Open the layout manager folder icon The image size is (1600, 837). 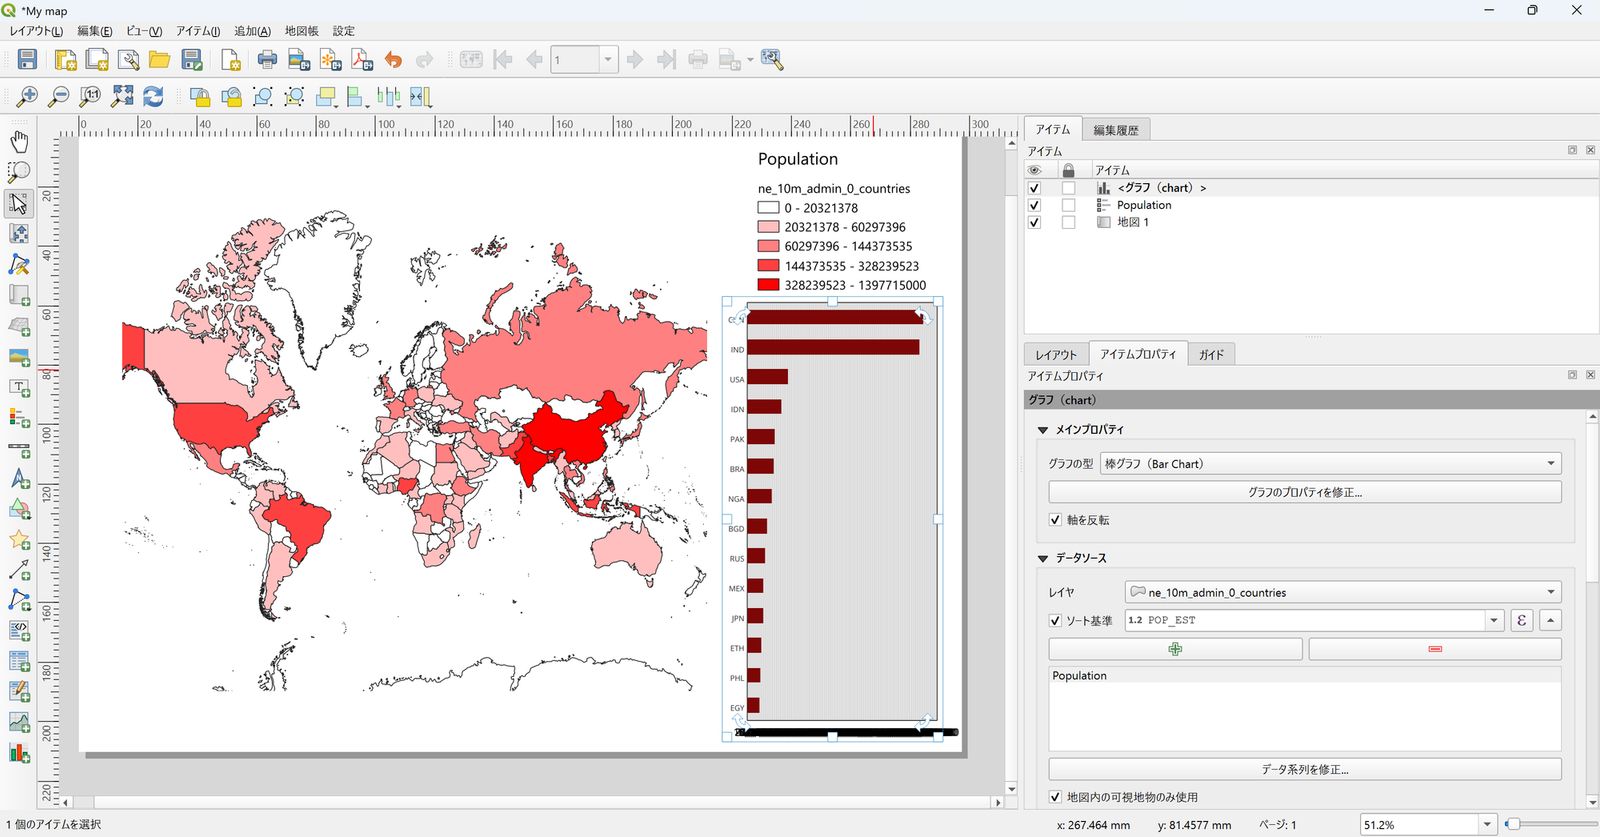point(159,60)
